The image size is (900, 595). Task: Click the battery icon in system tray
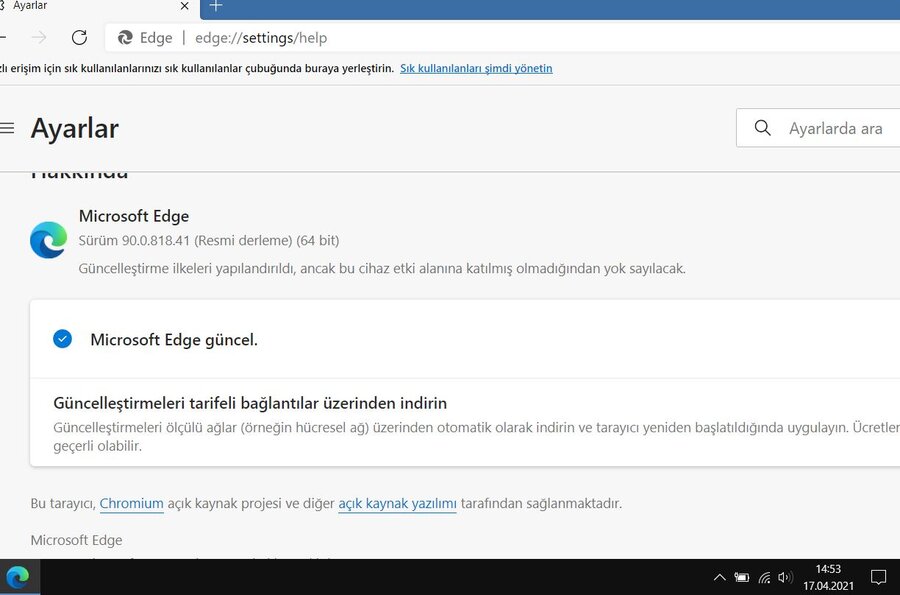tap(742, 577)
